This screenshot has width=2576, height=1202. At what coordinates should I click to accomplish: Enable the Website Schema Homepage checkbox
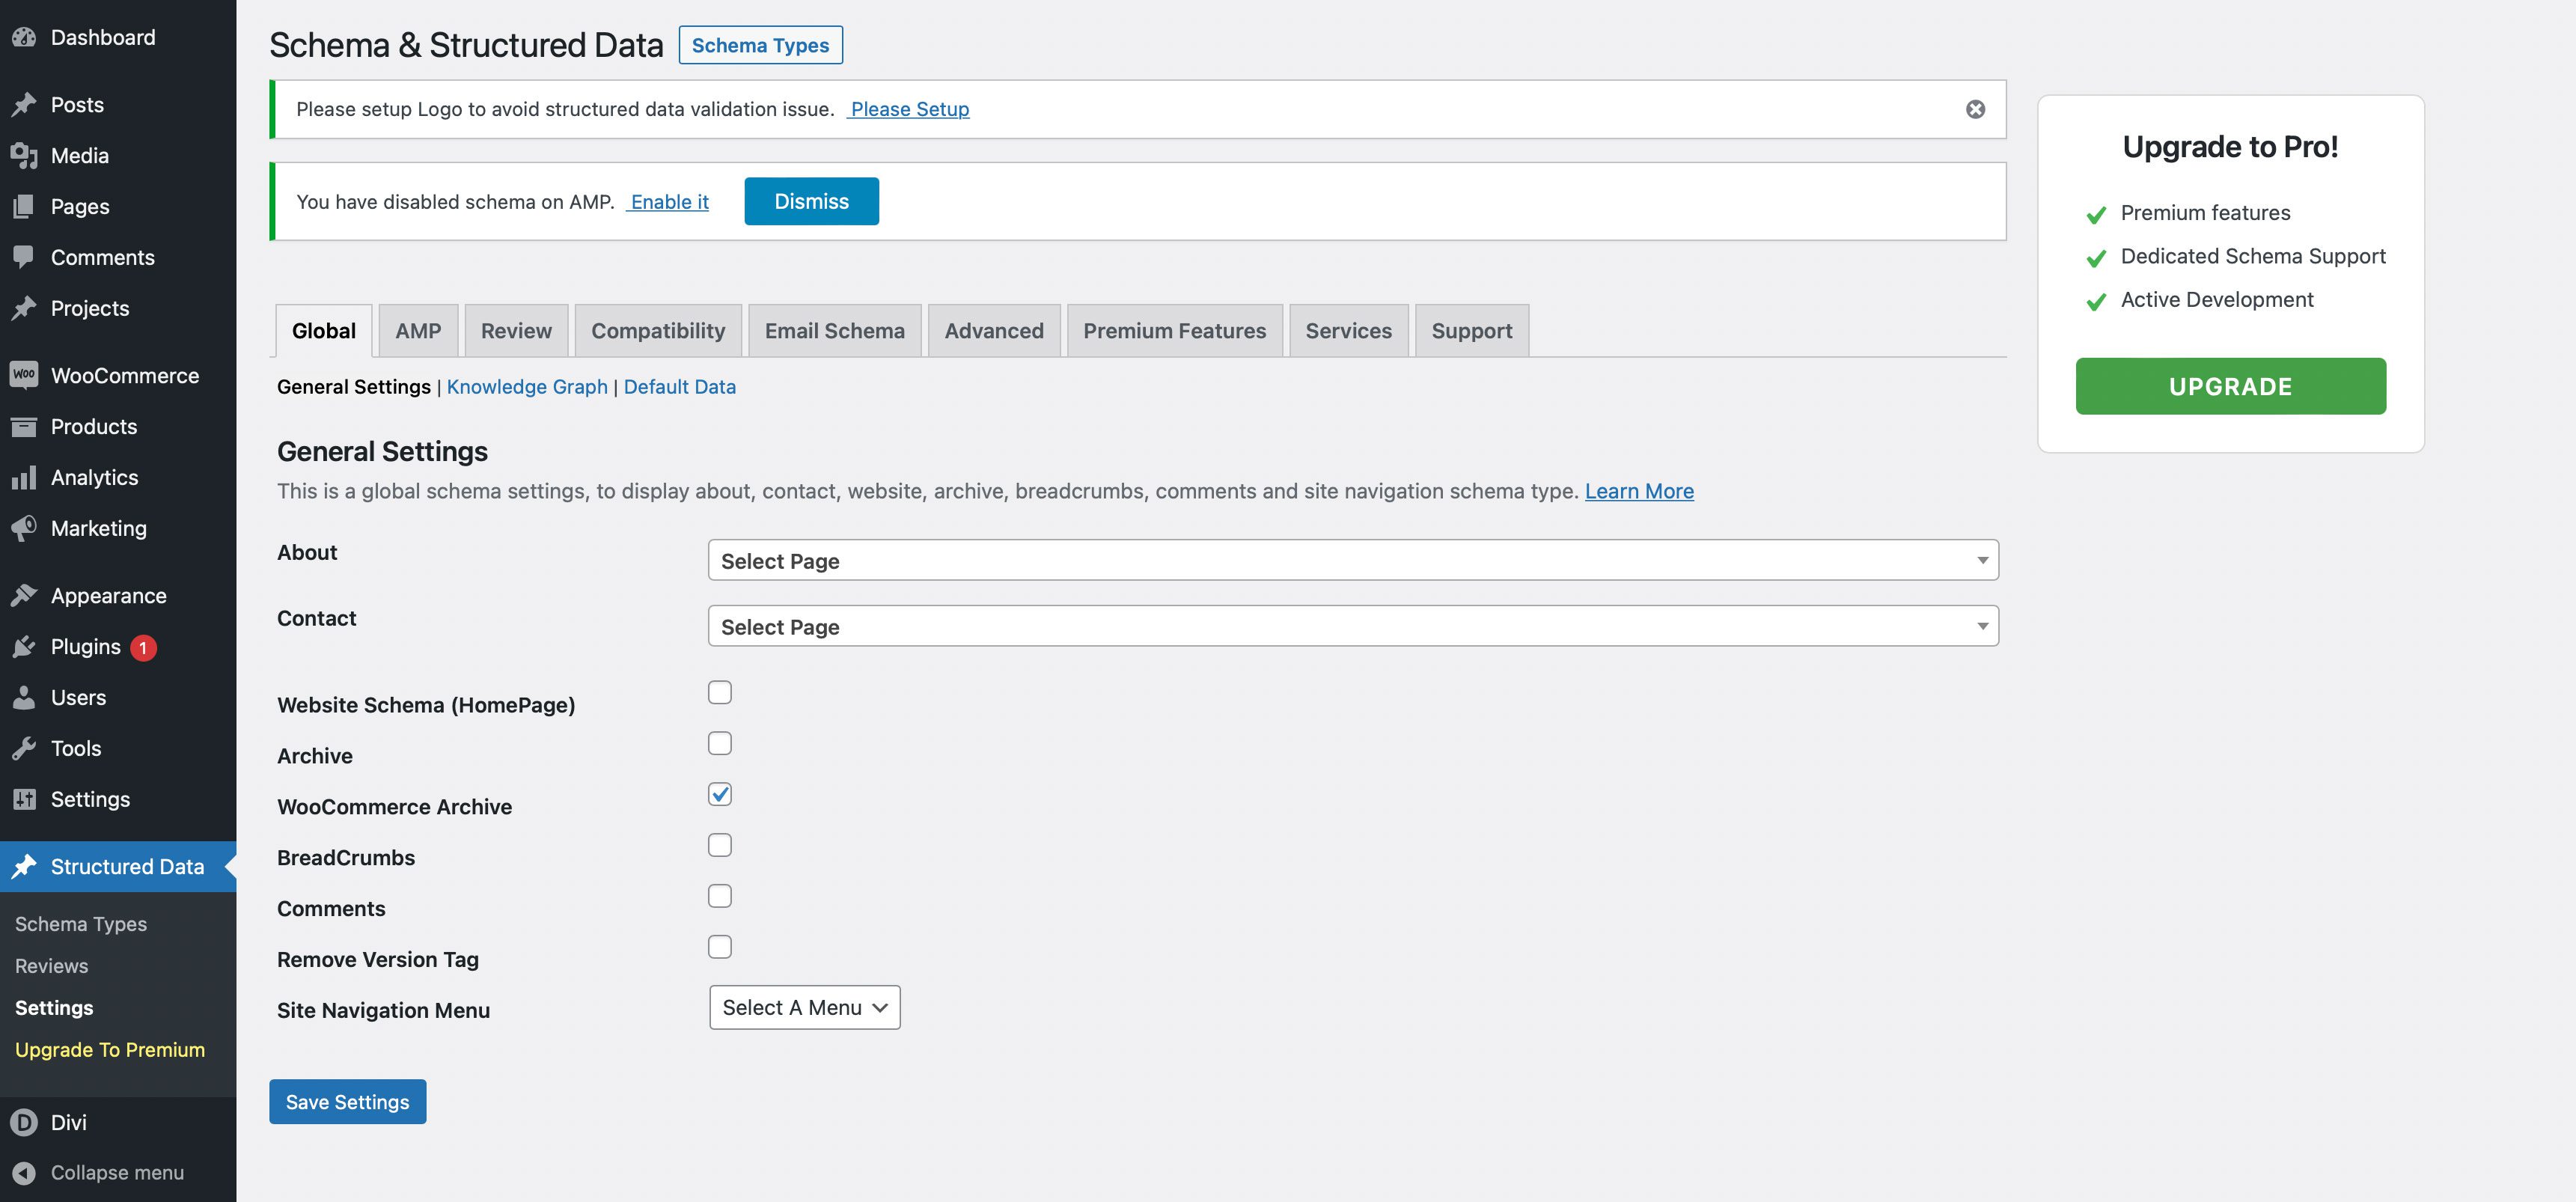718,692
